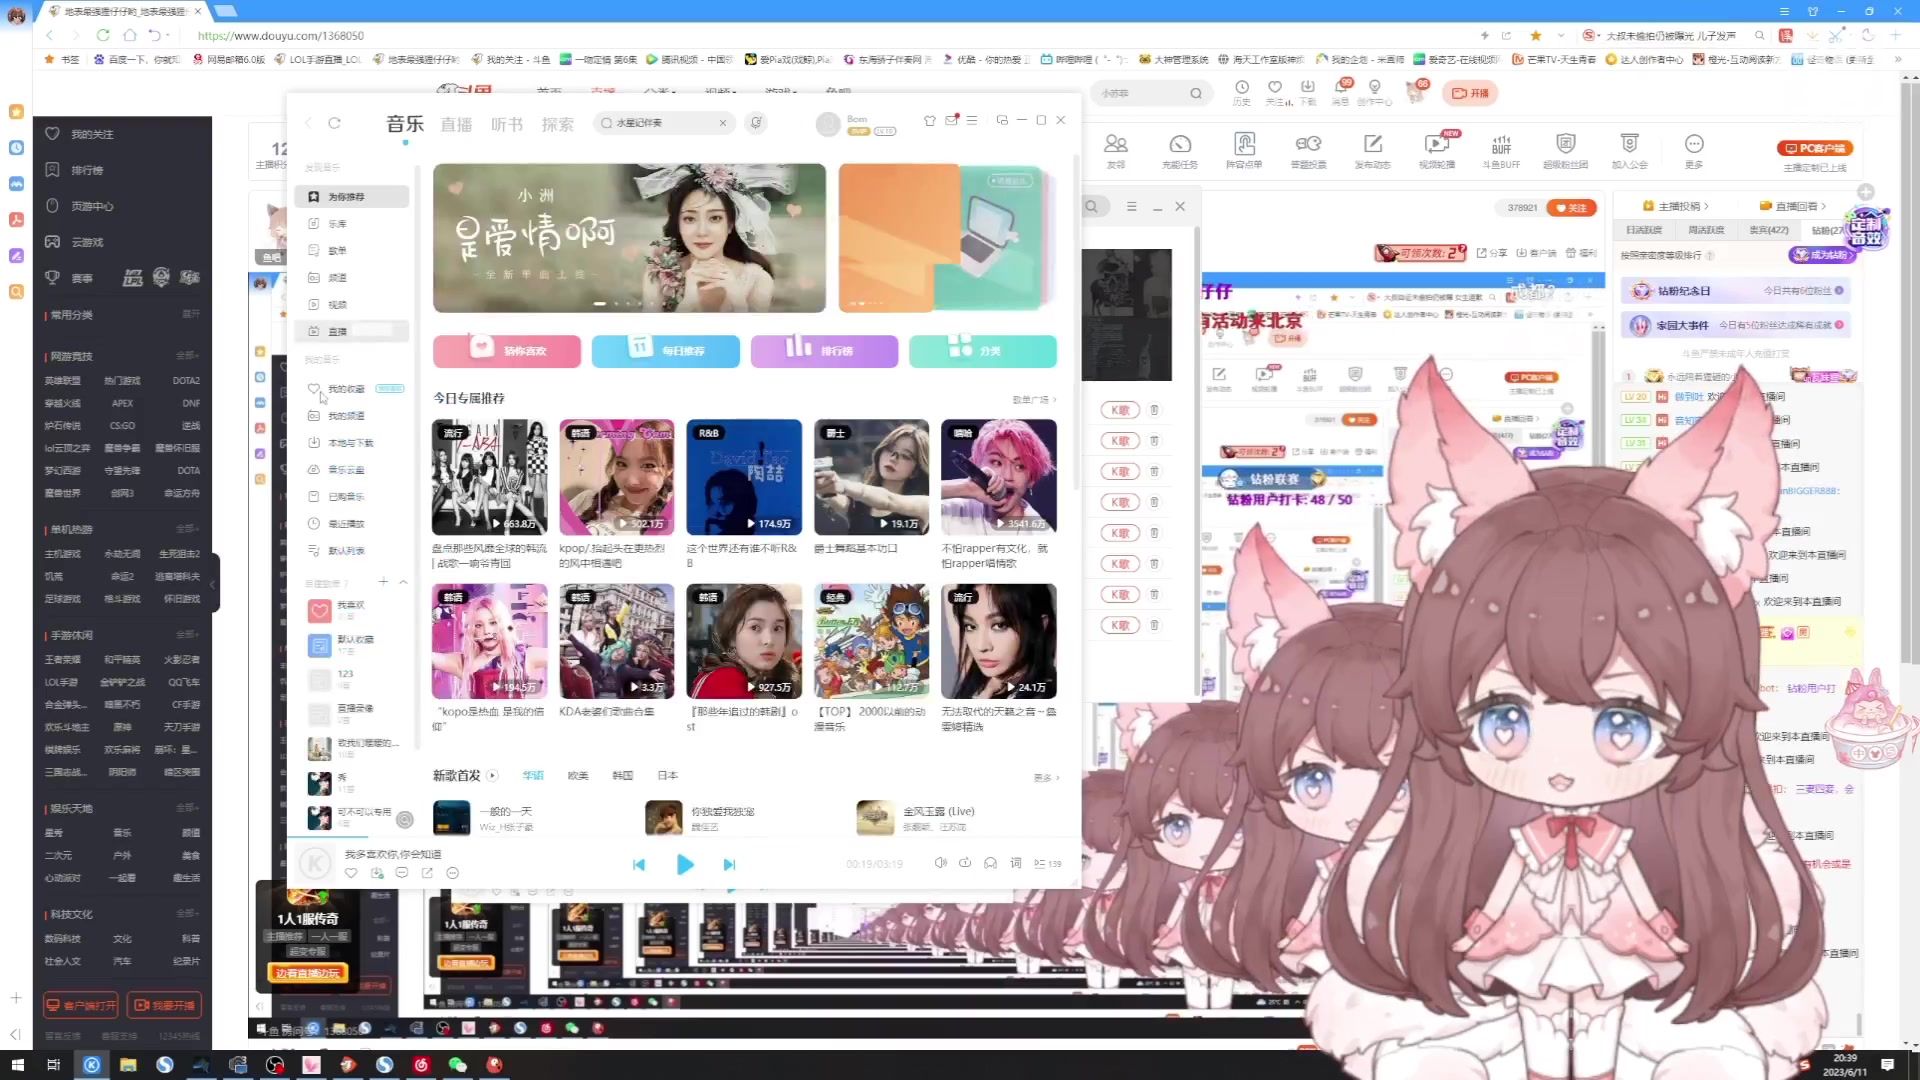The height and width of the screenshot is (1080, 1920).
Task: Switch to the 听书 tab
Action: pos(507,124)
